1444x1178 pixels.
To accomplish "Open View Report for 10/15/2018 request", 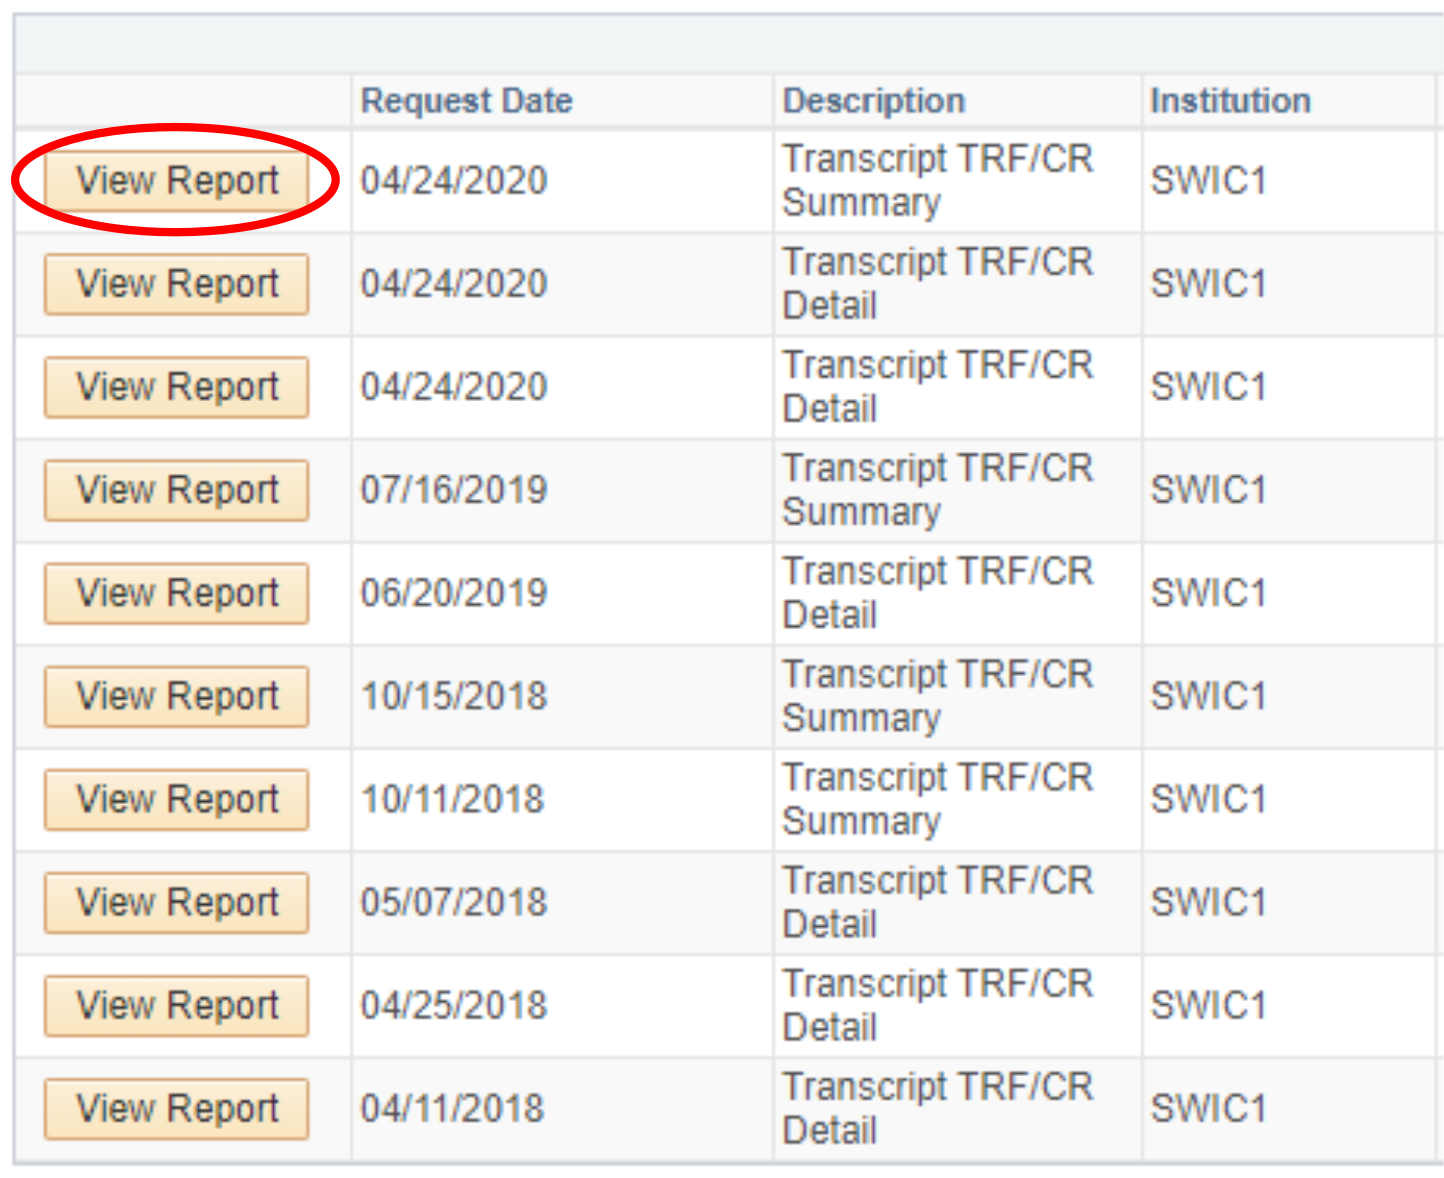I will click(177, 696).
